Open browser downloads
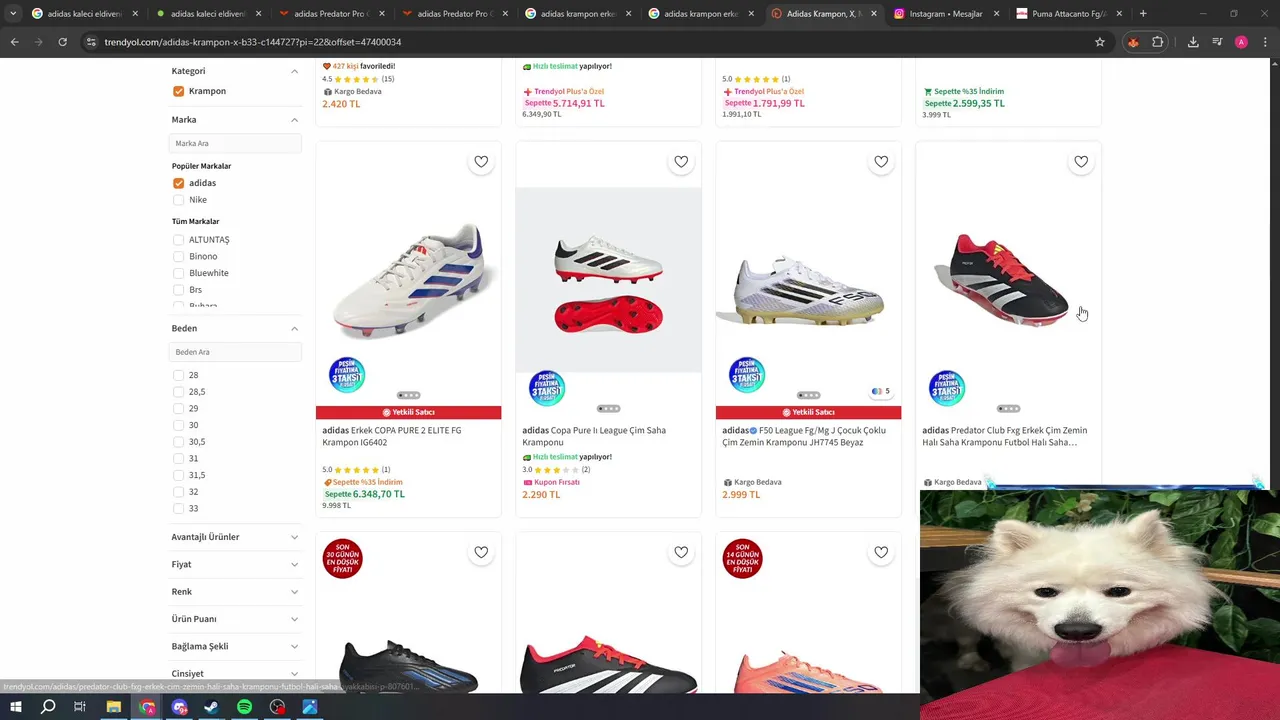The image size is (1280, 720). pyautogui.click(x=1193, y=42)
